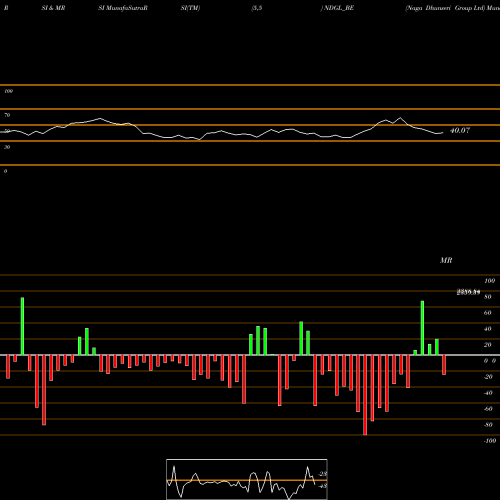Click the end point of the RSI line

pyautogui.click(x=443, y=133)
